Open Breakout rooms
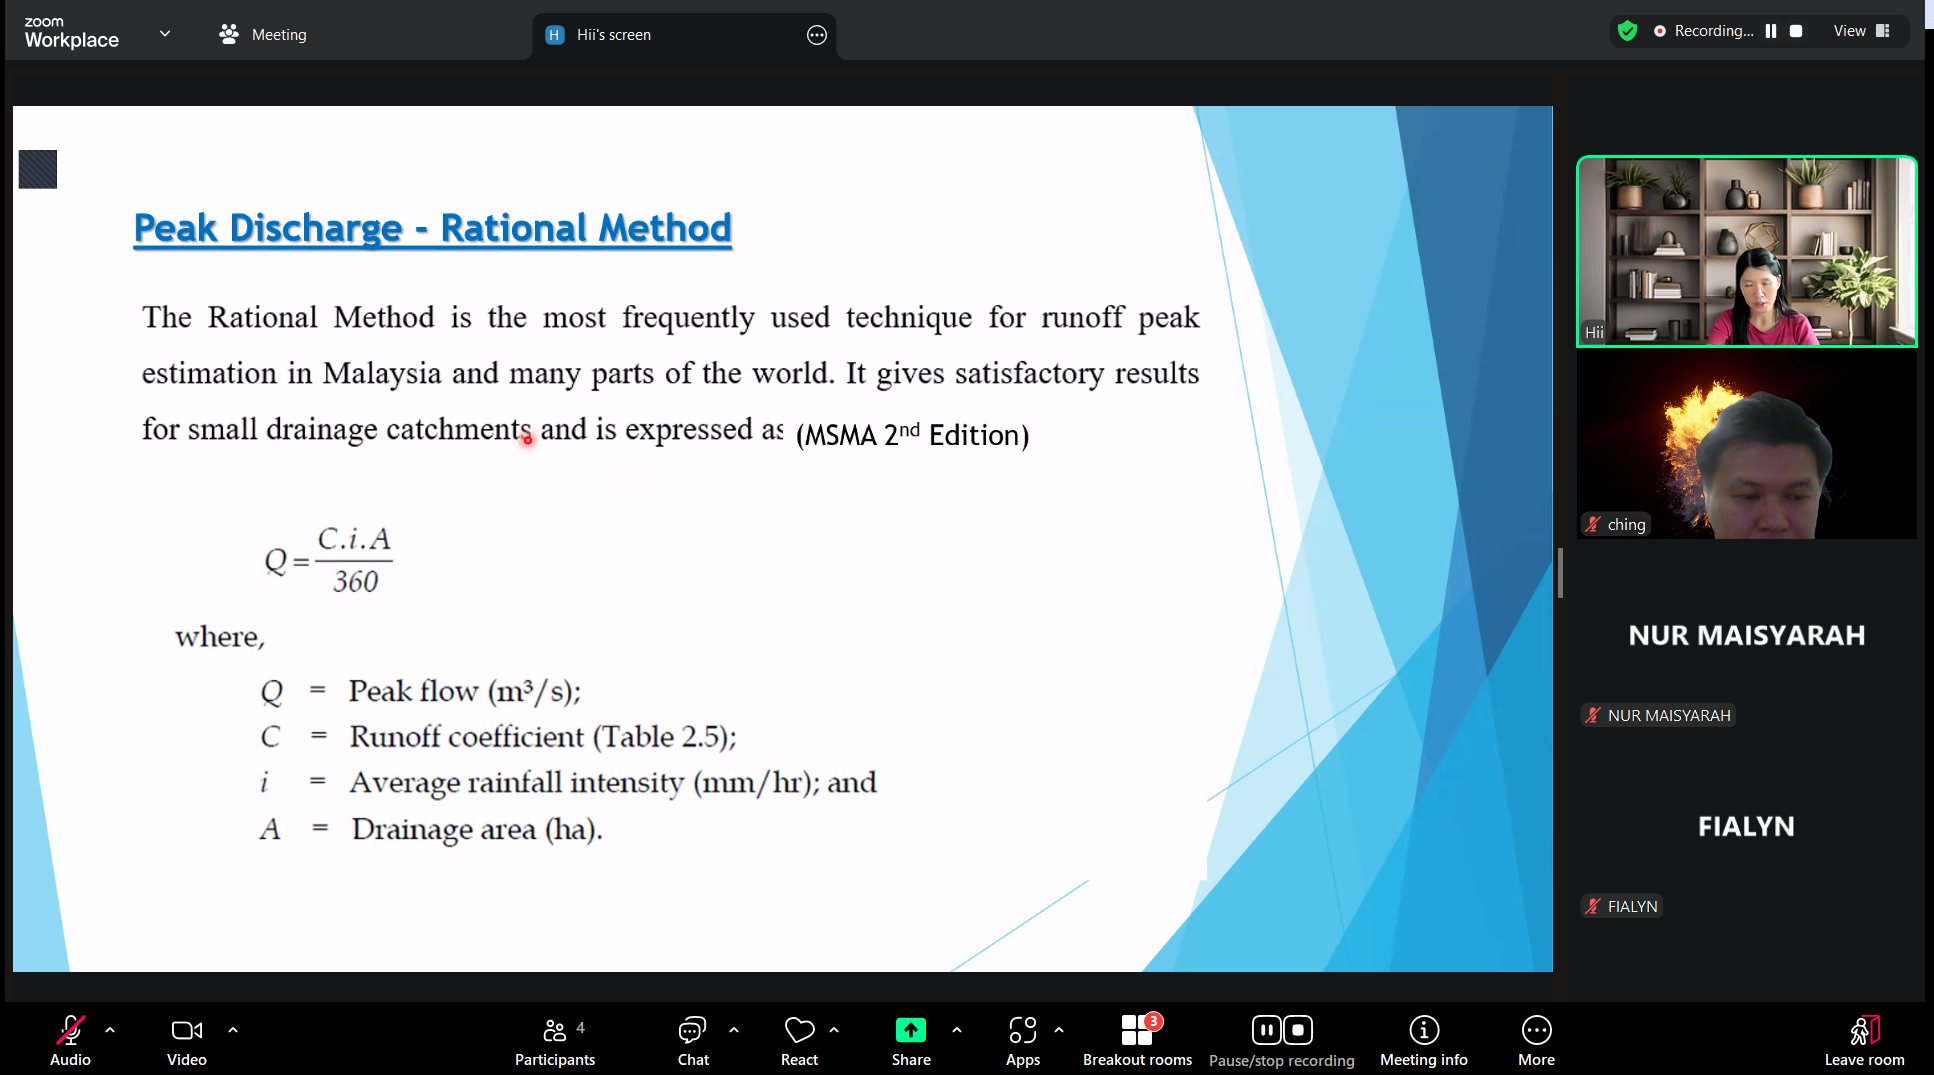 point(1137,1040)
